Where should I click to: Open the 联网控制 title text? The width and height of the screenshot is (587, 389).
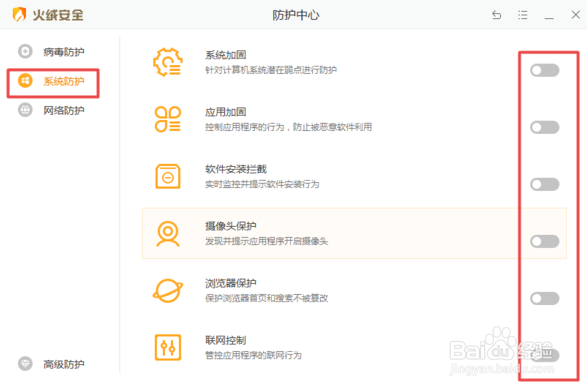(x=225, y=340)
